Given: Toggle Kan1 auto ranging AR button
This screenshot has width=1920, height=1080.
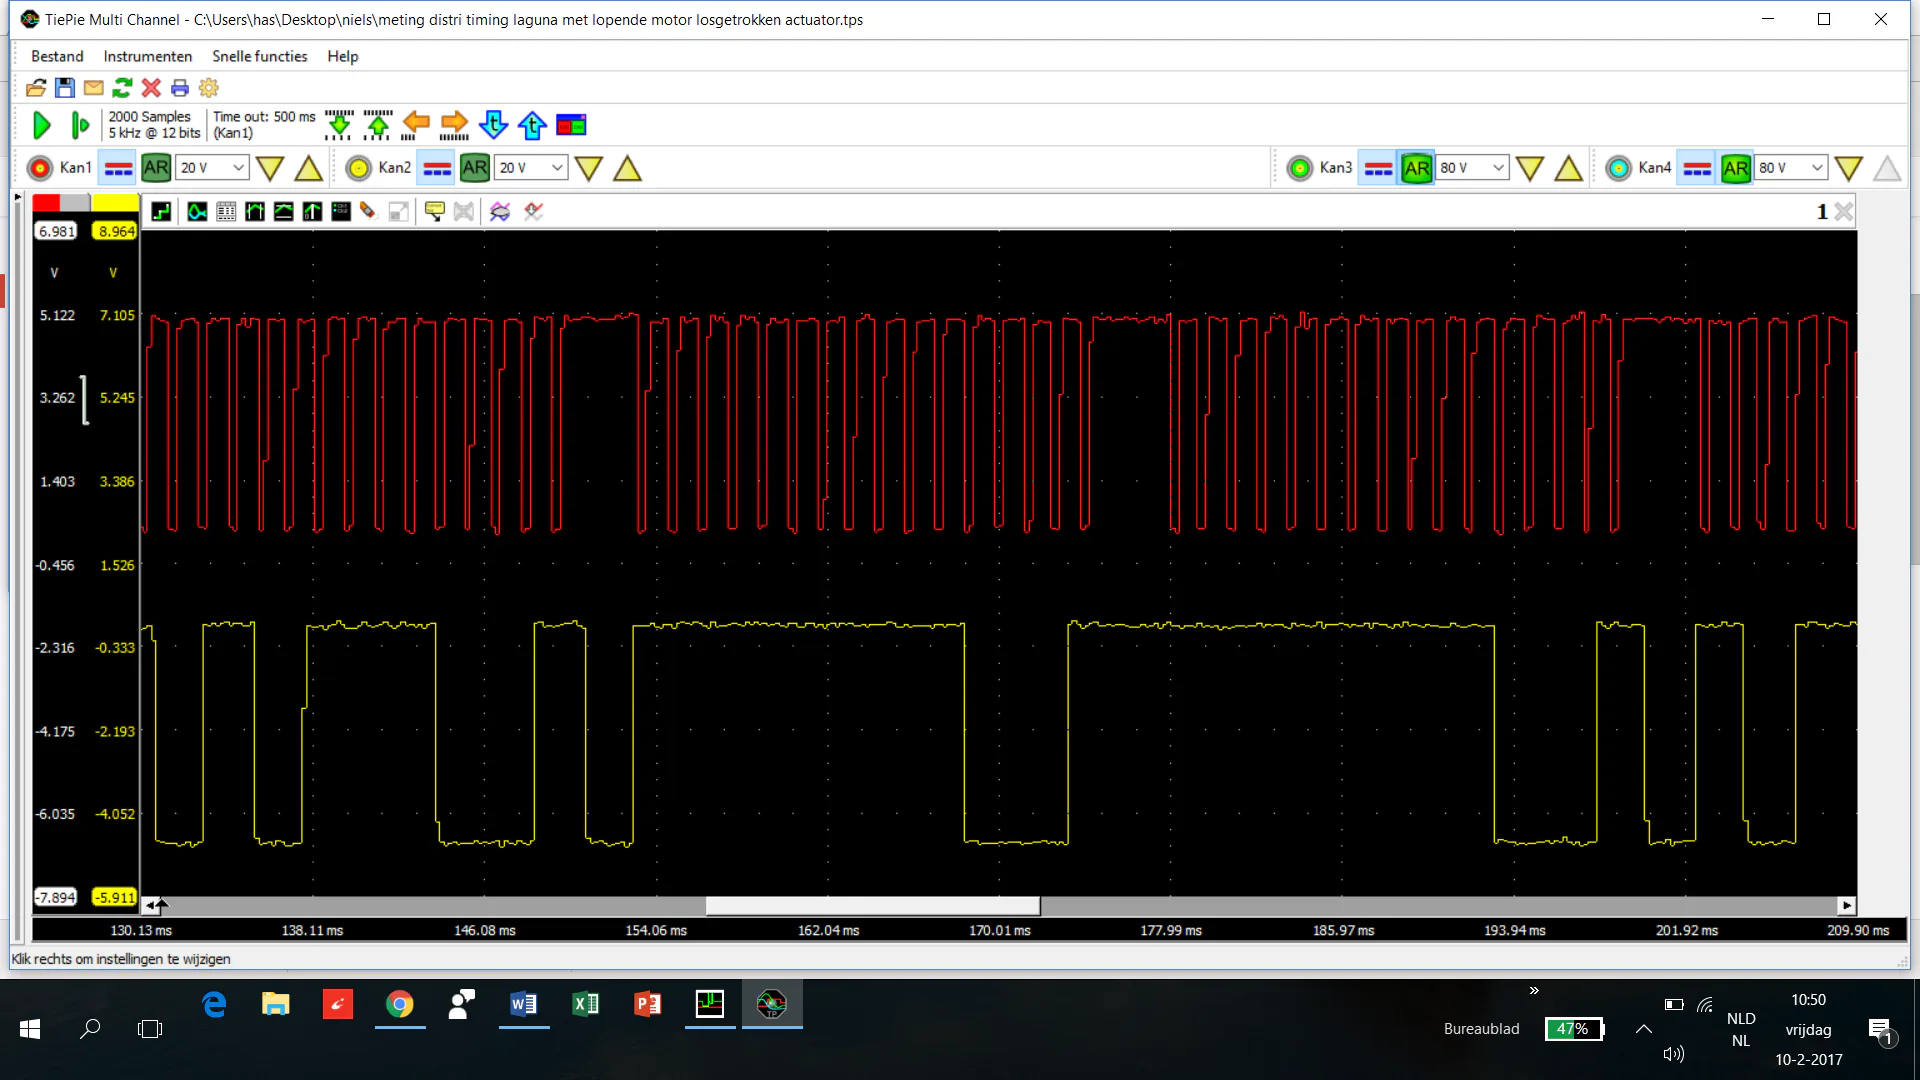Looking at the screenshot, I should tap(156, 168).
